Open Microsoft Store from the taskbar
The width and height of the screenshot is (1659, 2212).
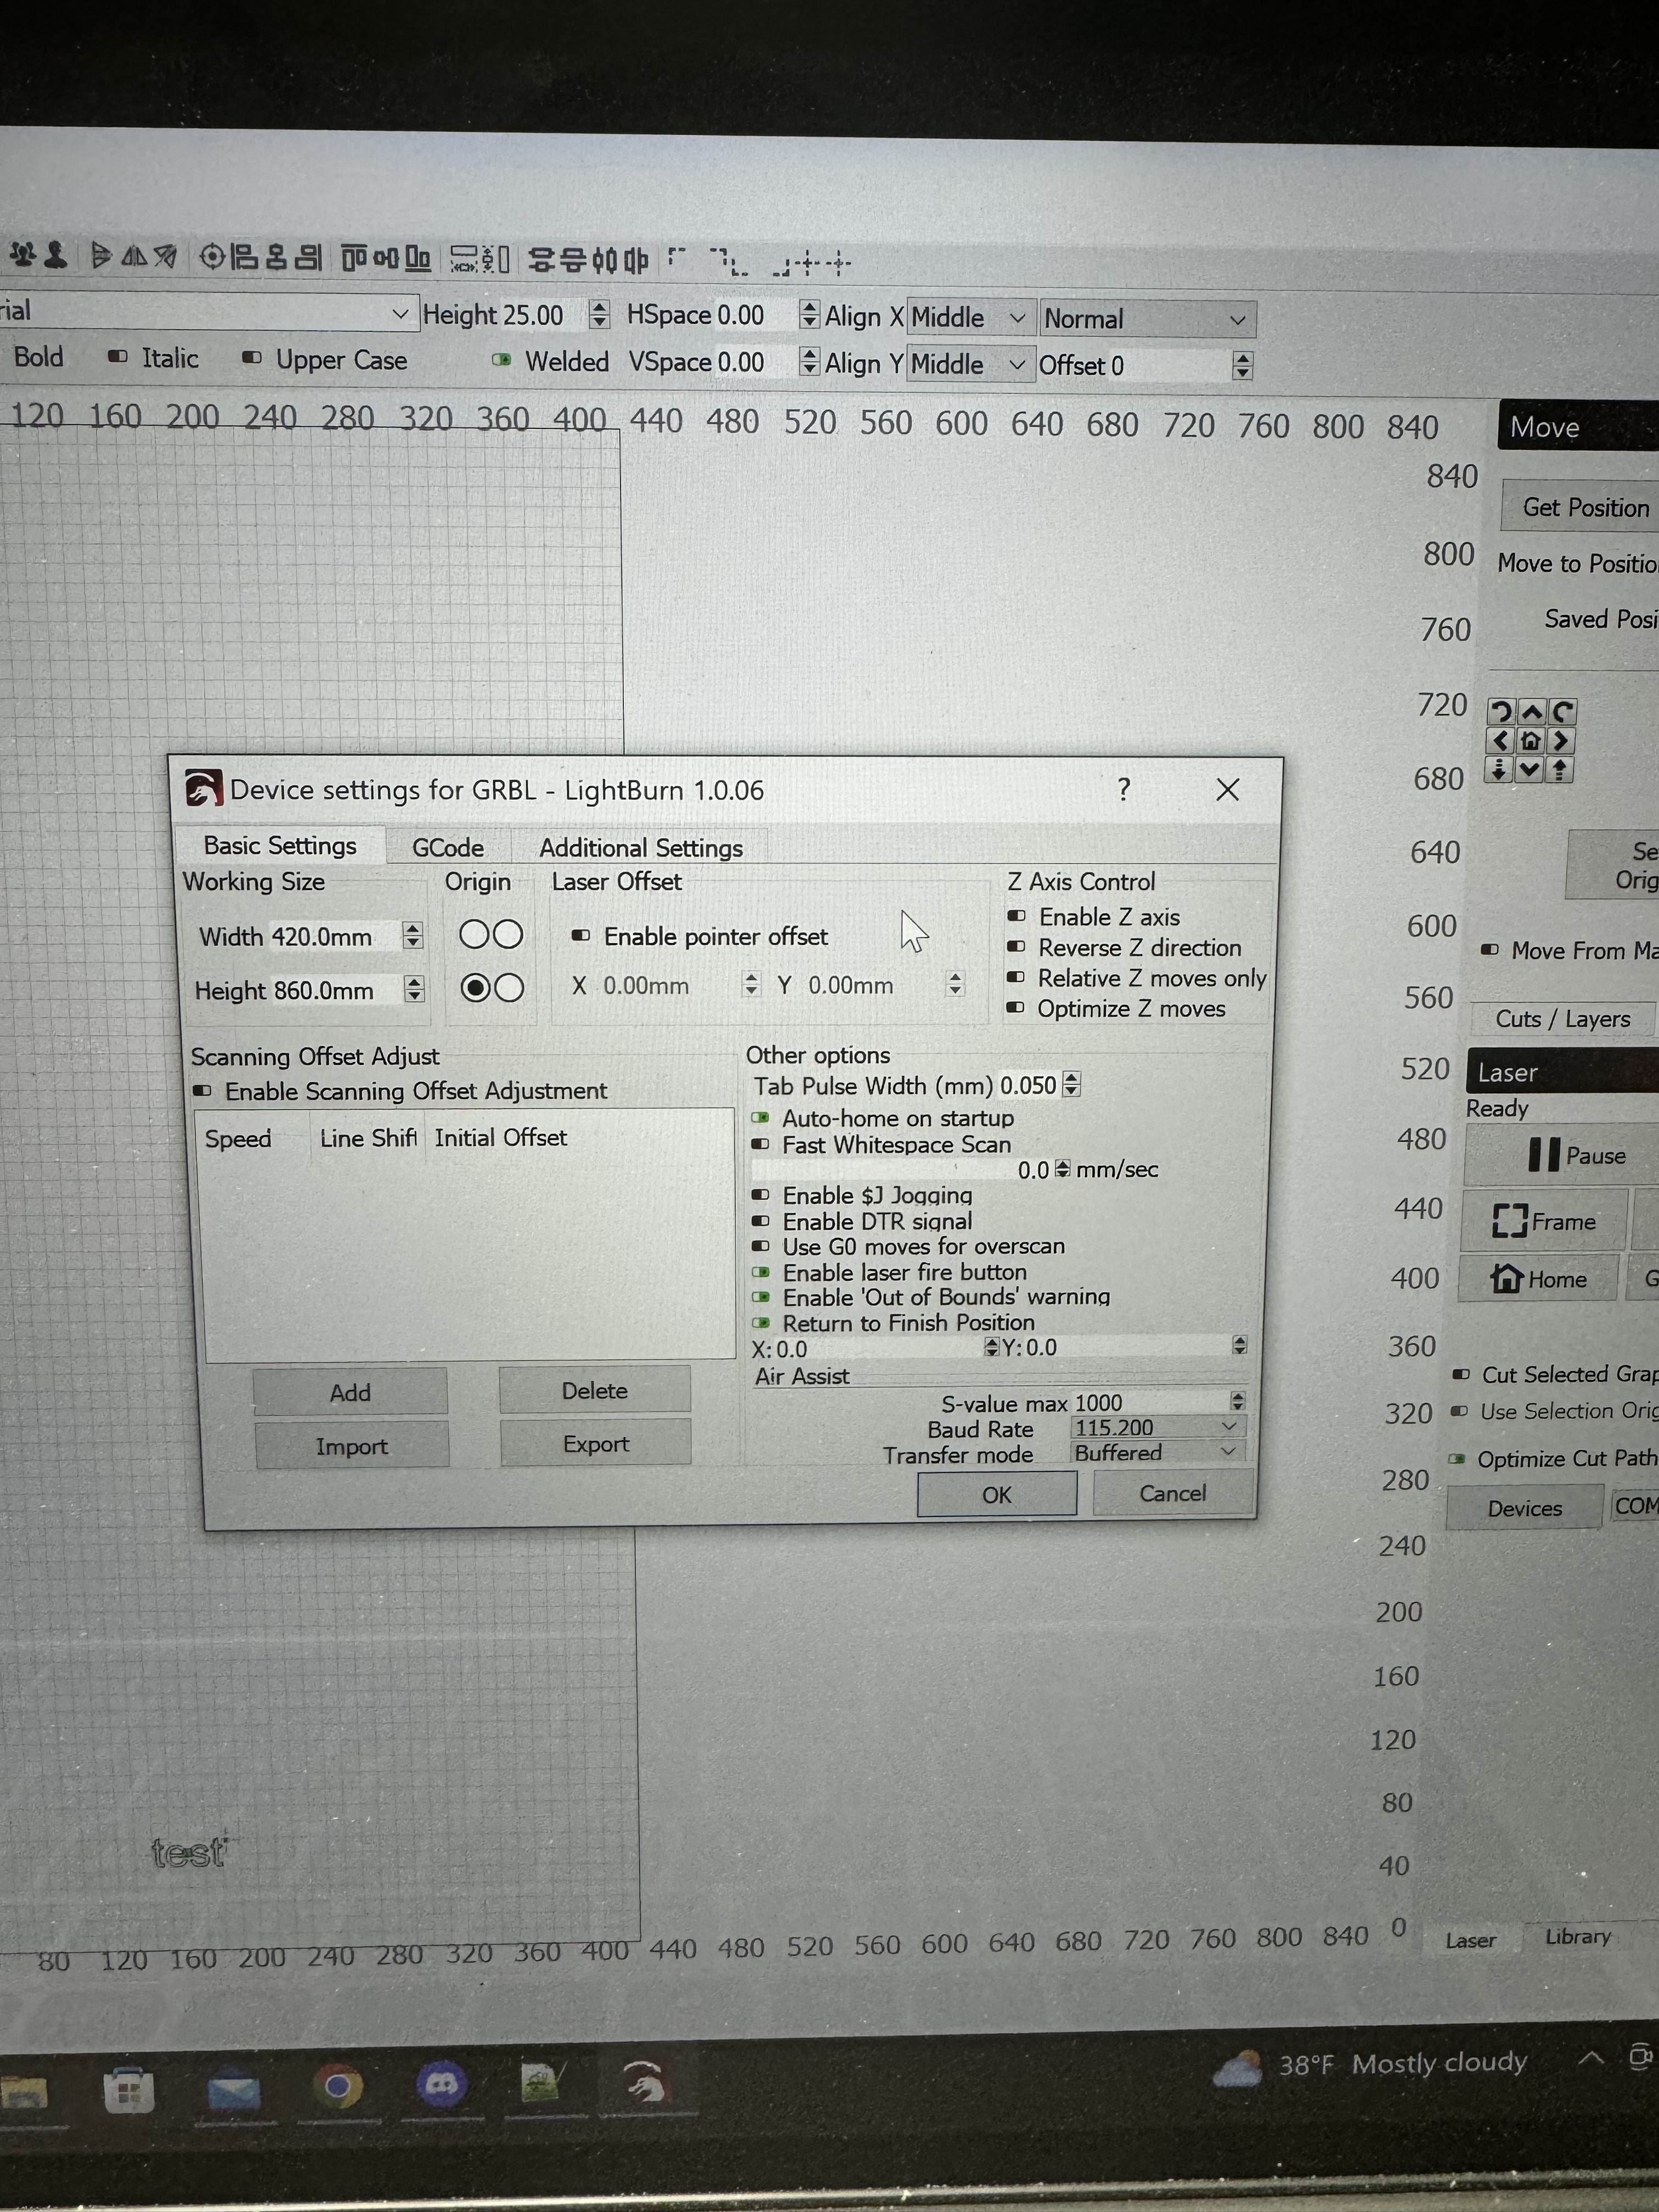[129, 2090]
